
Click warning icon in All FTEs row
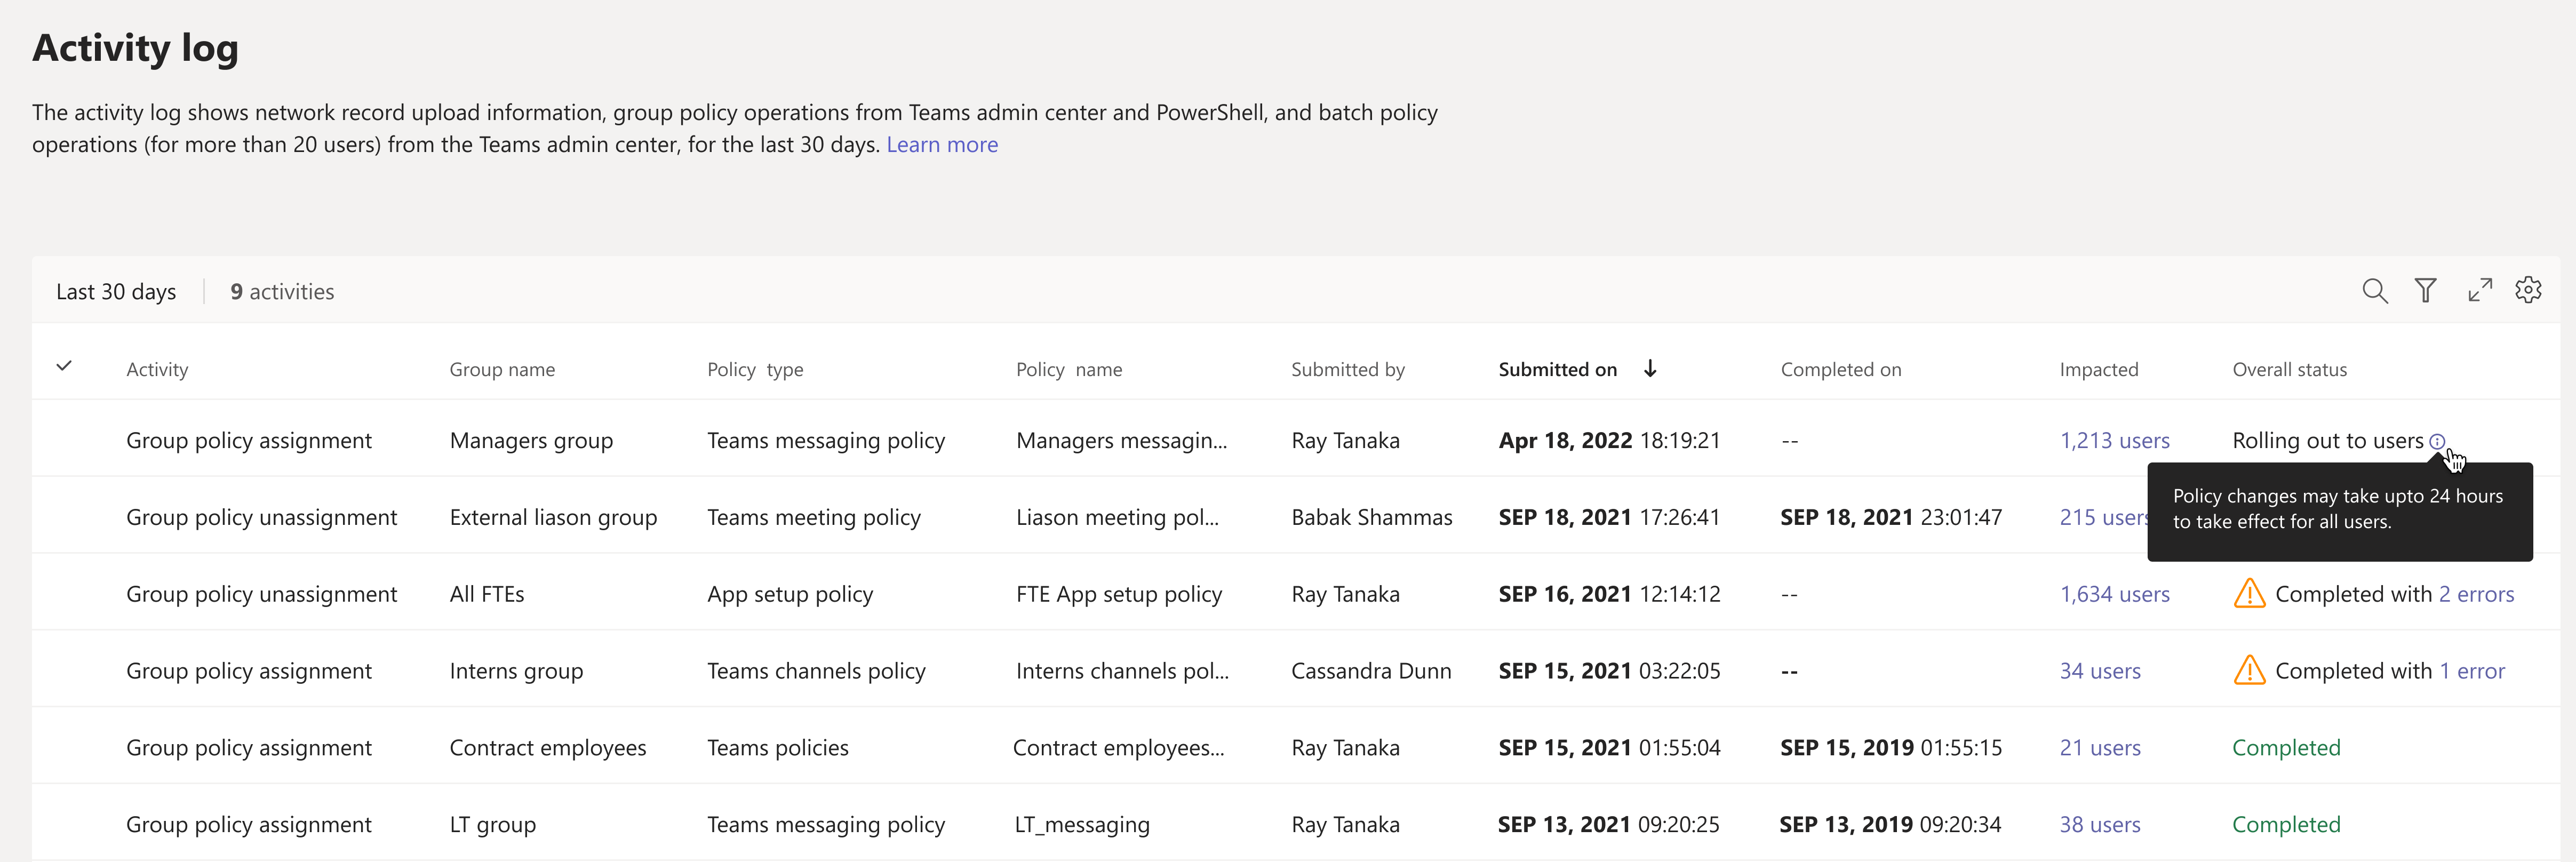2249,594
